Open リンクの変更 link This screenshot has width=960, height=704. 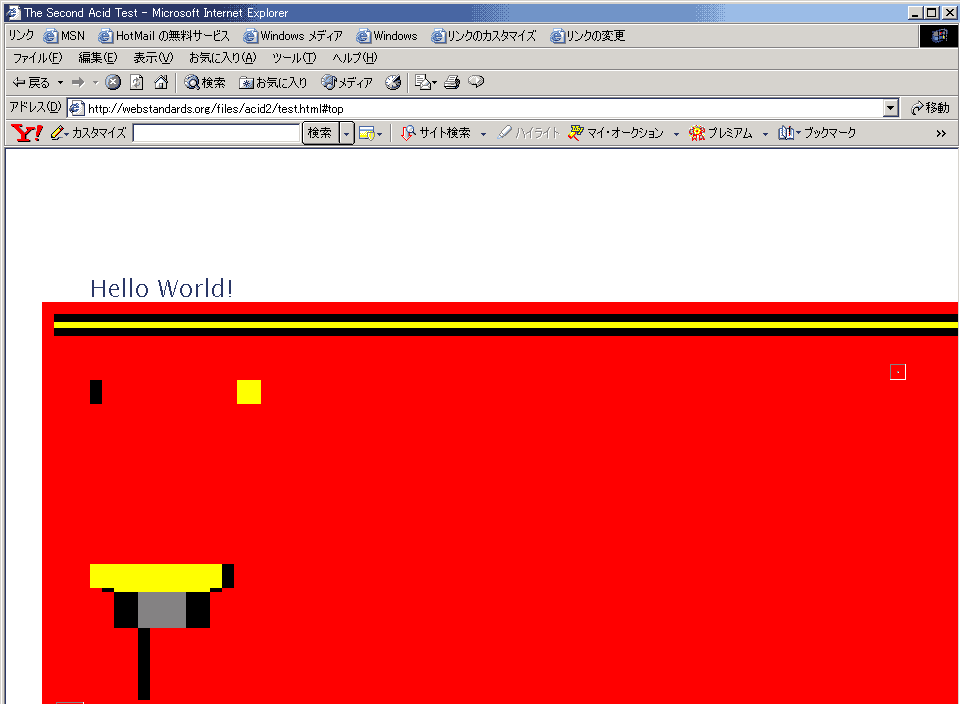pos(588,36)
